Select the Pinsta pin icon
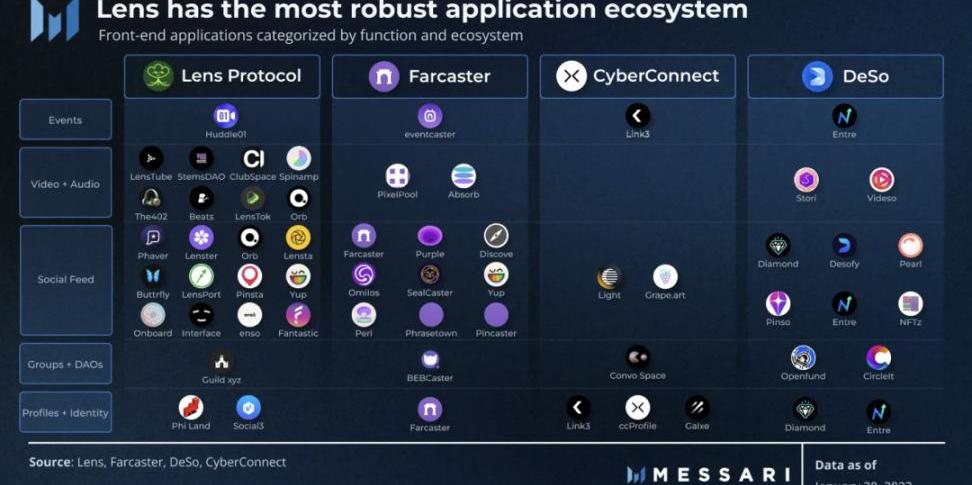Viewport: 972px width, 485px height. 249,277
